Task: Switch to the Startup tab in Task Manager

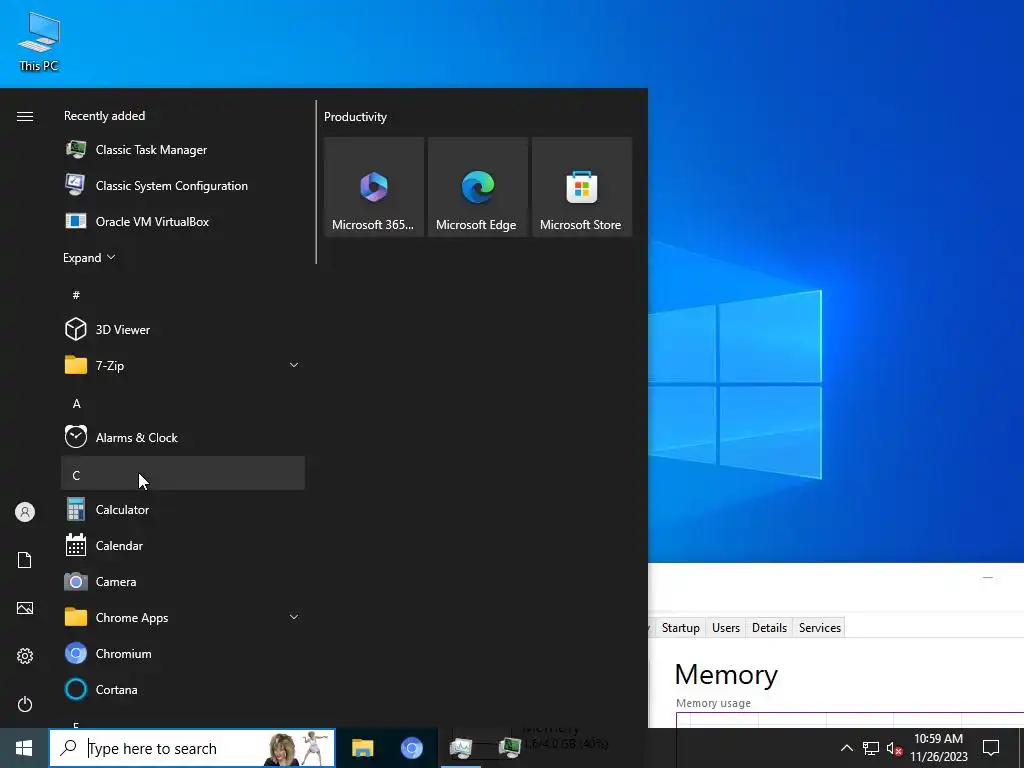Action: [680, 628]
